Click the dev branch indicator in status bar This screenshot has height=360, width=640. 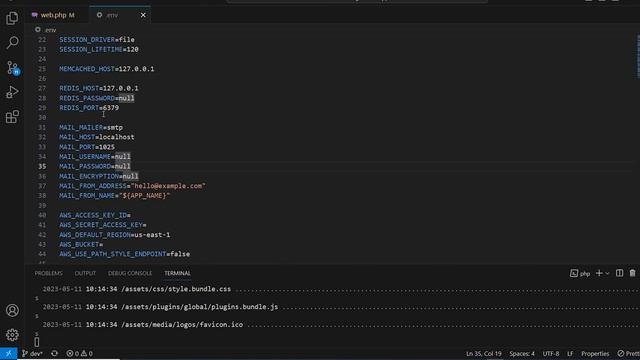(x=32, y=353)
